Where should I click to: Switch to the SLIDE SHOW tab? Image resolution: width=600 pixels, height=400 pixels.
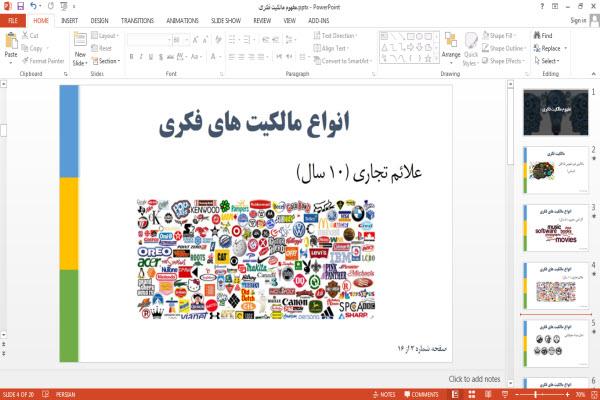point(226,21)
